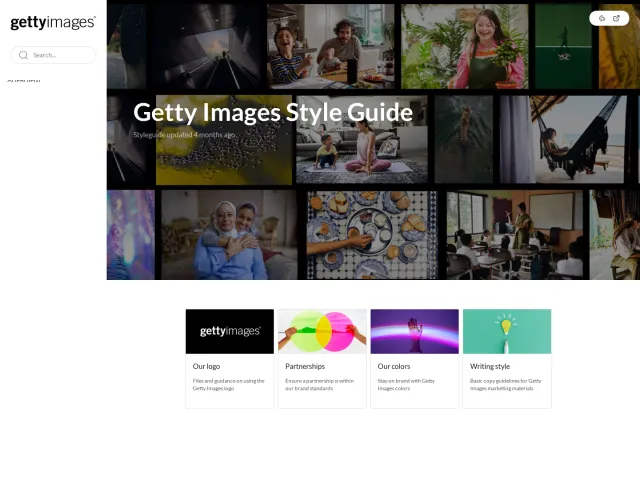Click the Our logo card title
640x480 pixels.
[x=206, y=367]
